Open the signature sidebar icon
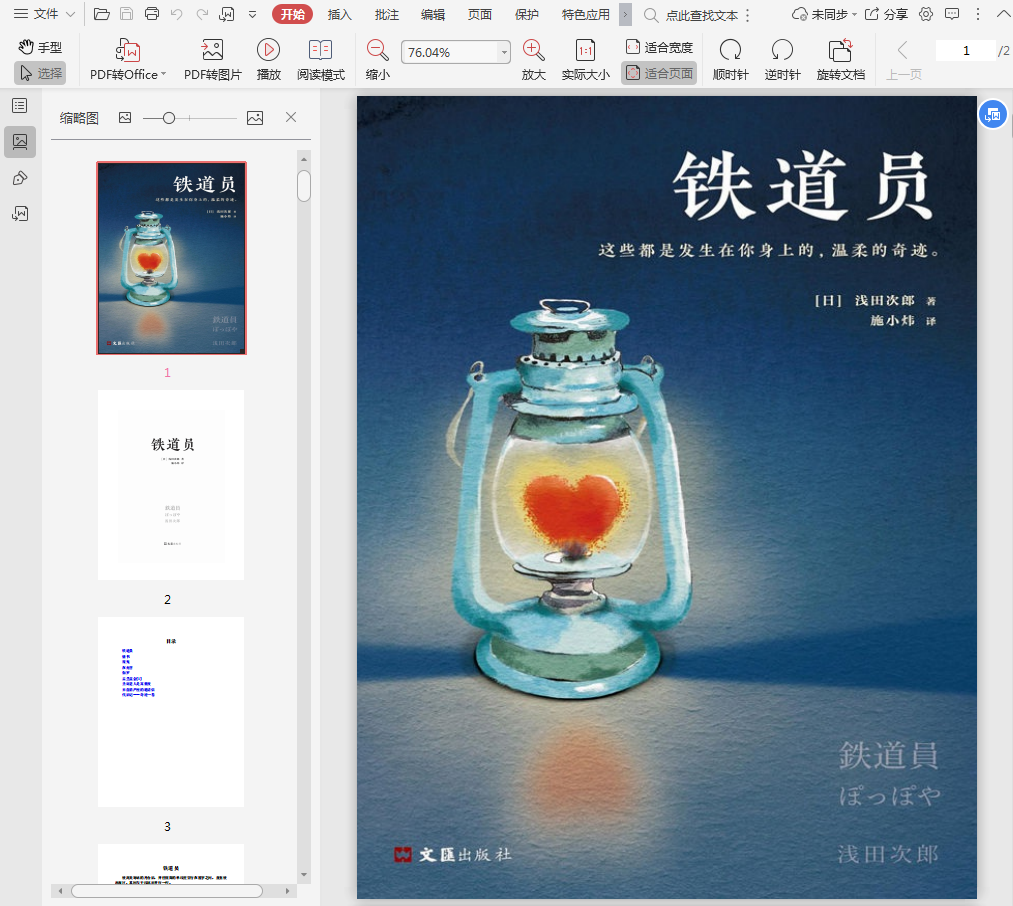 pyautogui.click(x=20, y=214)
